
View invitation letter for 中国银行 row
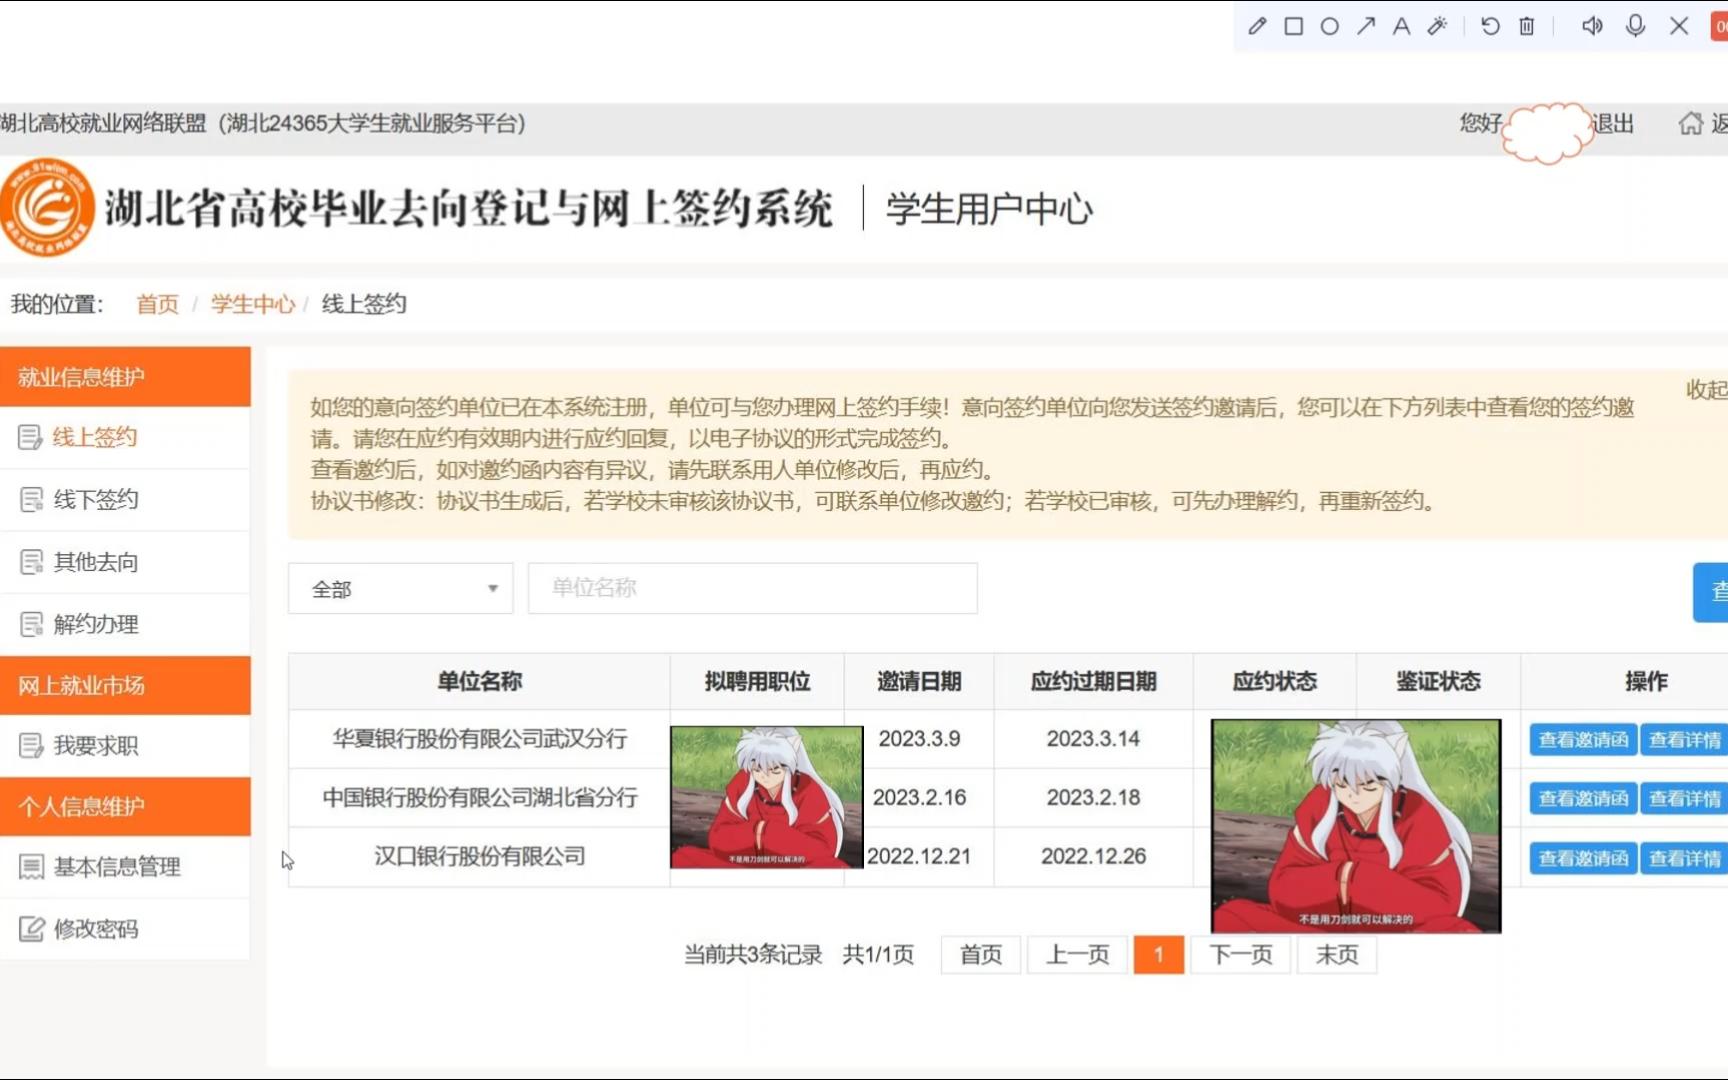coord(1583,799)
